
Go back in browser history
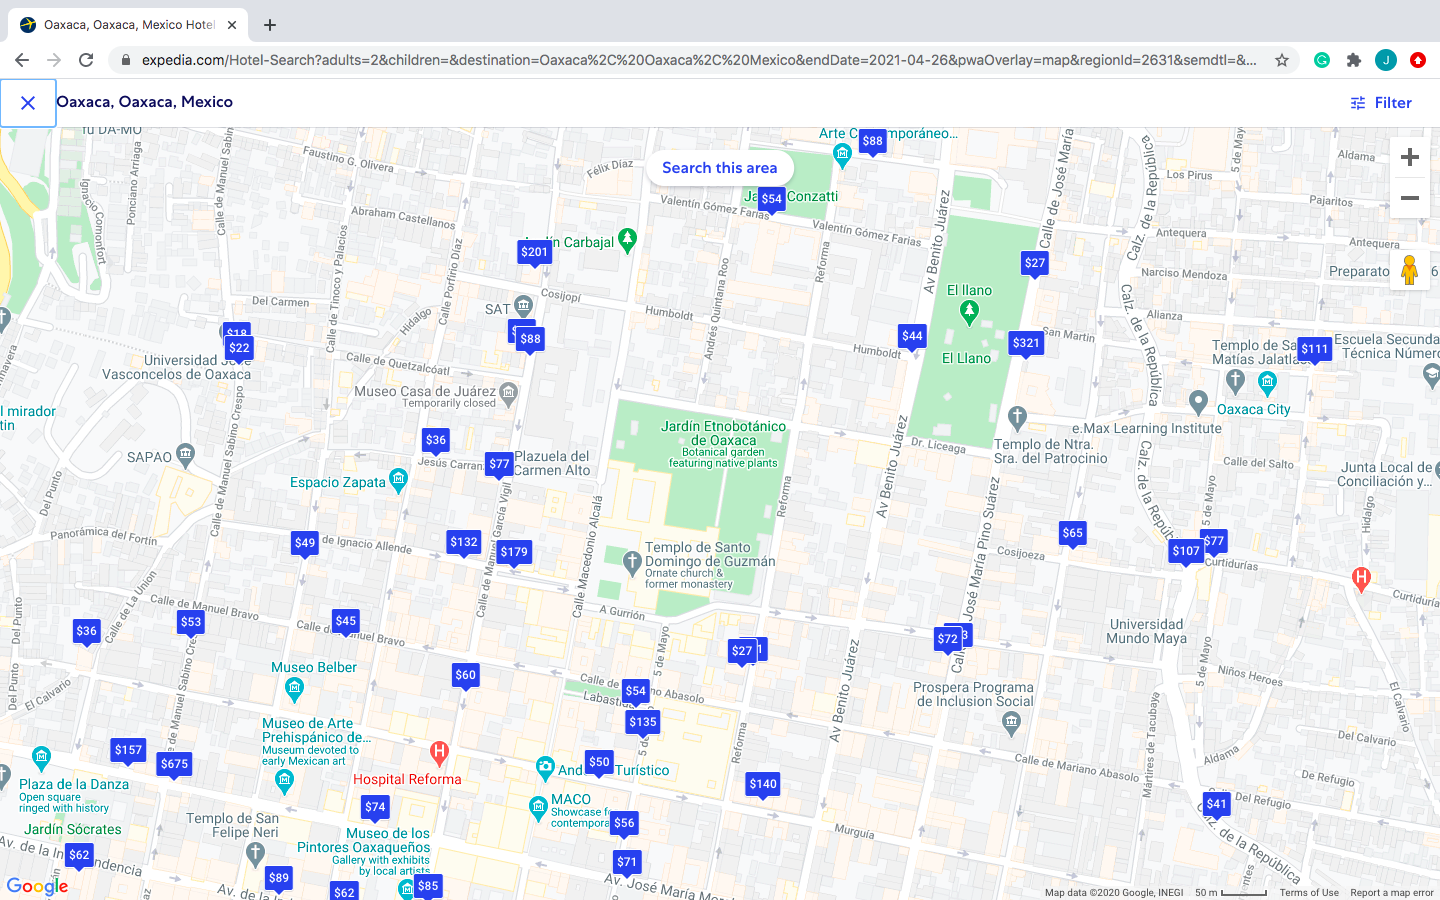click(x=22, y=60)
